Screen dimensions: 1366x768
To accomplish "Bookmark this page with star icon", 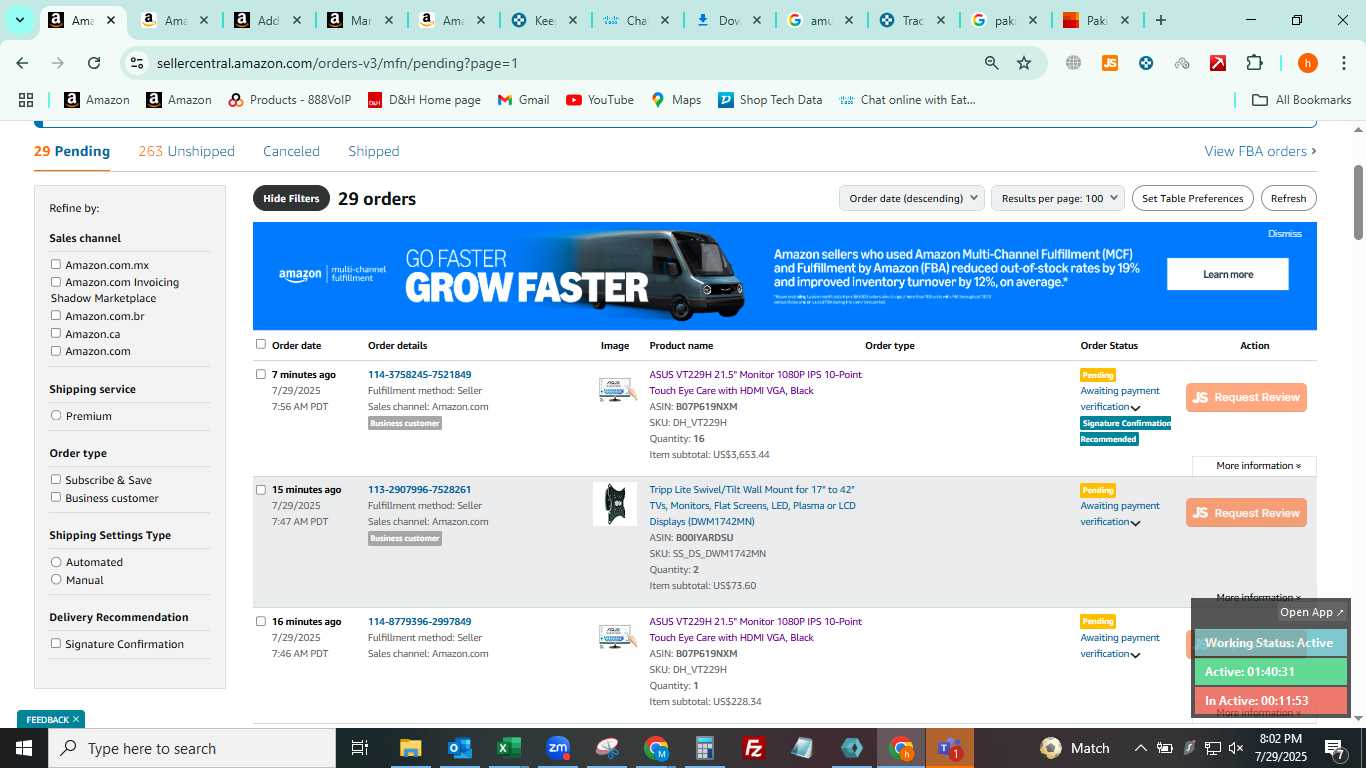I will 1024,63.
